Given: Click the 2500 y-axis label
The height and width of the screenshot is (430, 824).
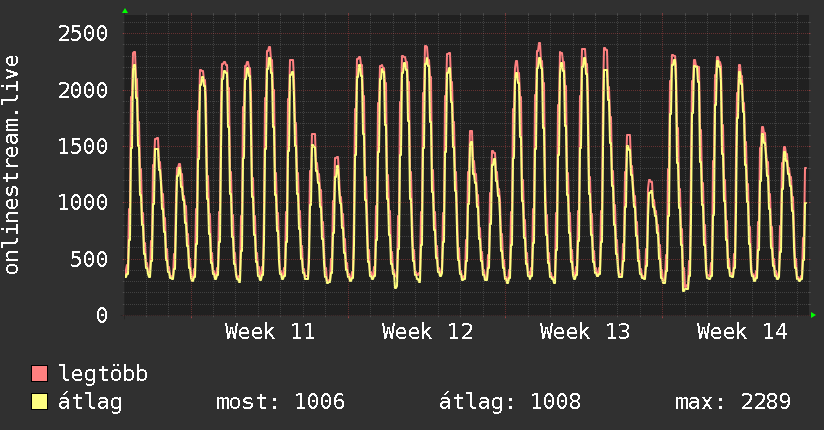Looking at the screenshot, I should tap(83, 34).
